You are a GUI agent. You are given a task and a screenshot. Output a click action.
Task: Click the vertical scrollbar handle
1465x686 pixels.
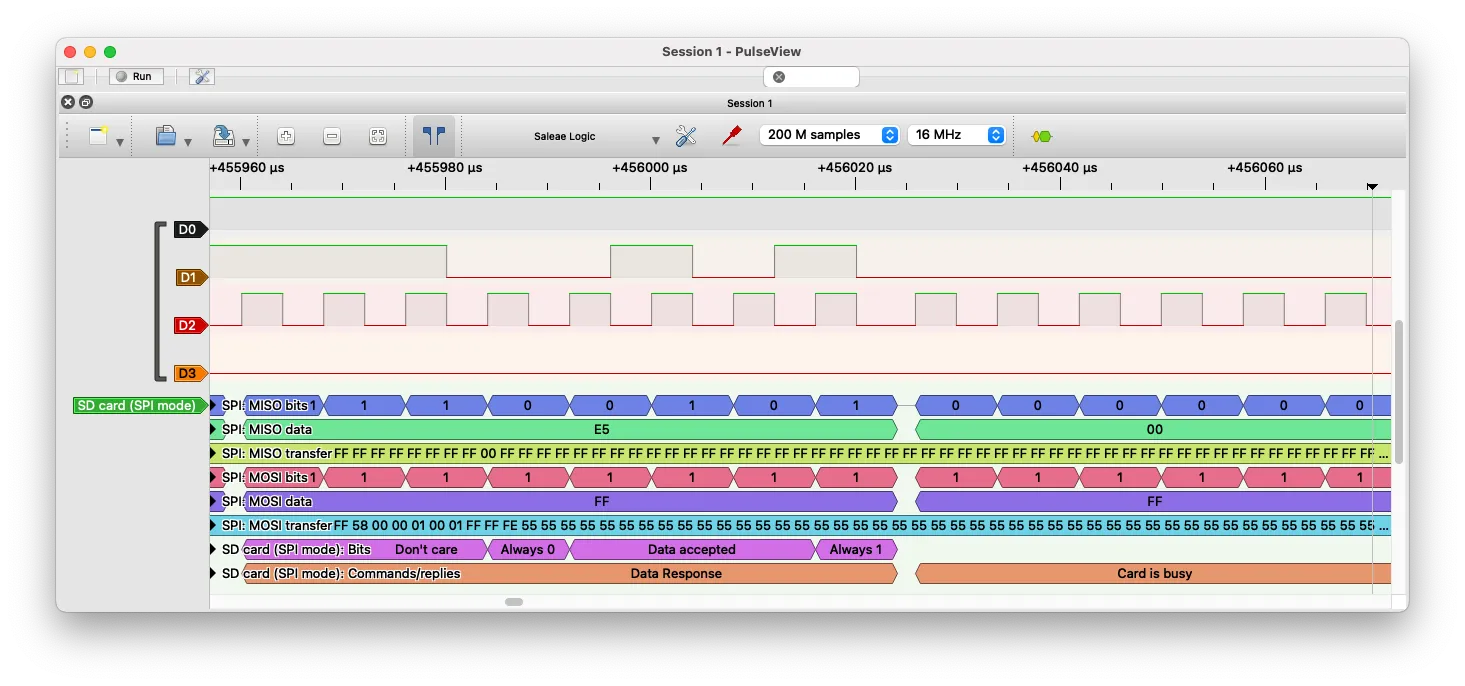click(x=1399, y=392)
